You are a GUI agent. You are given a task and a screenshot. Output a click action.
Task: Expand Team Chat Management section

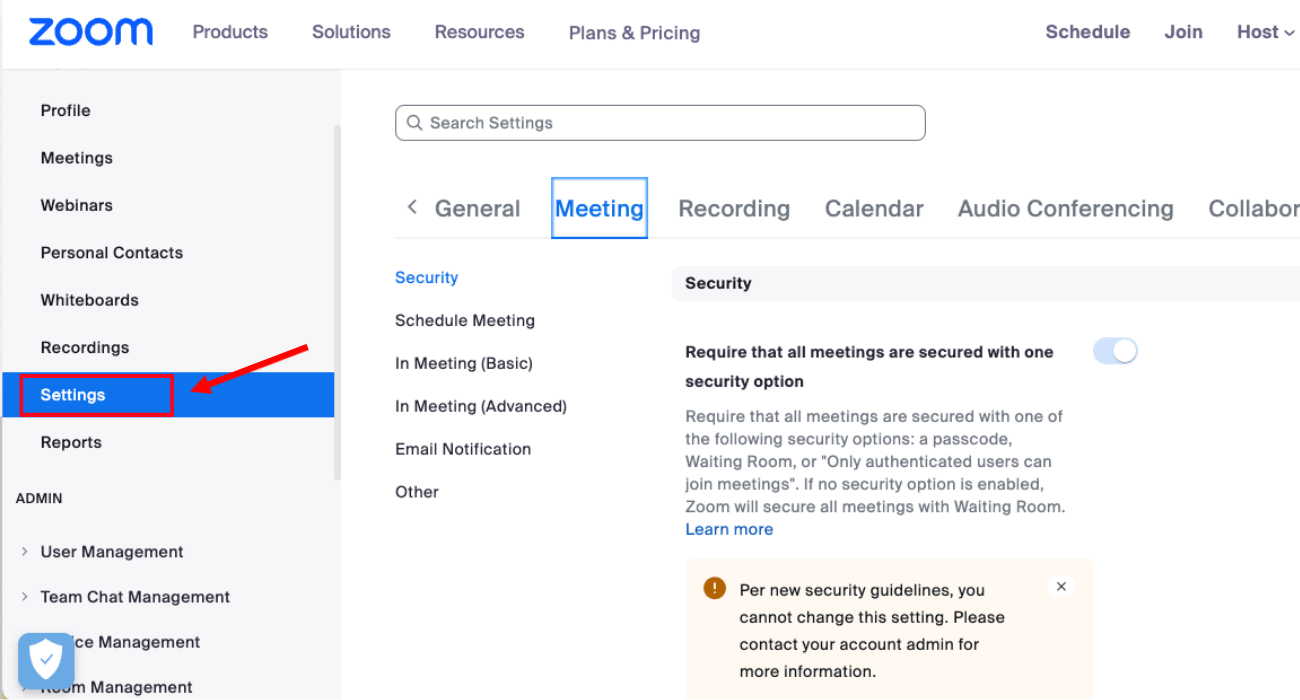(25, 596)
